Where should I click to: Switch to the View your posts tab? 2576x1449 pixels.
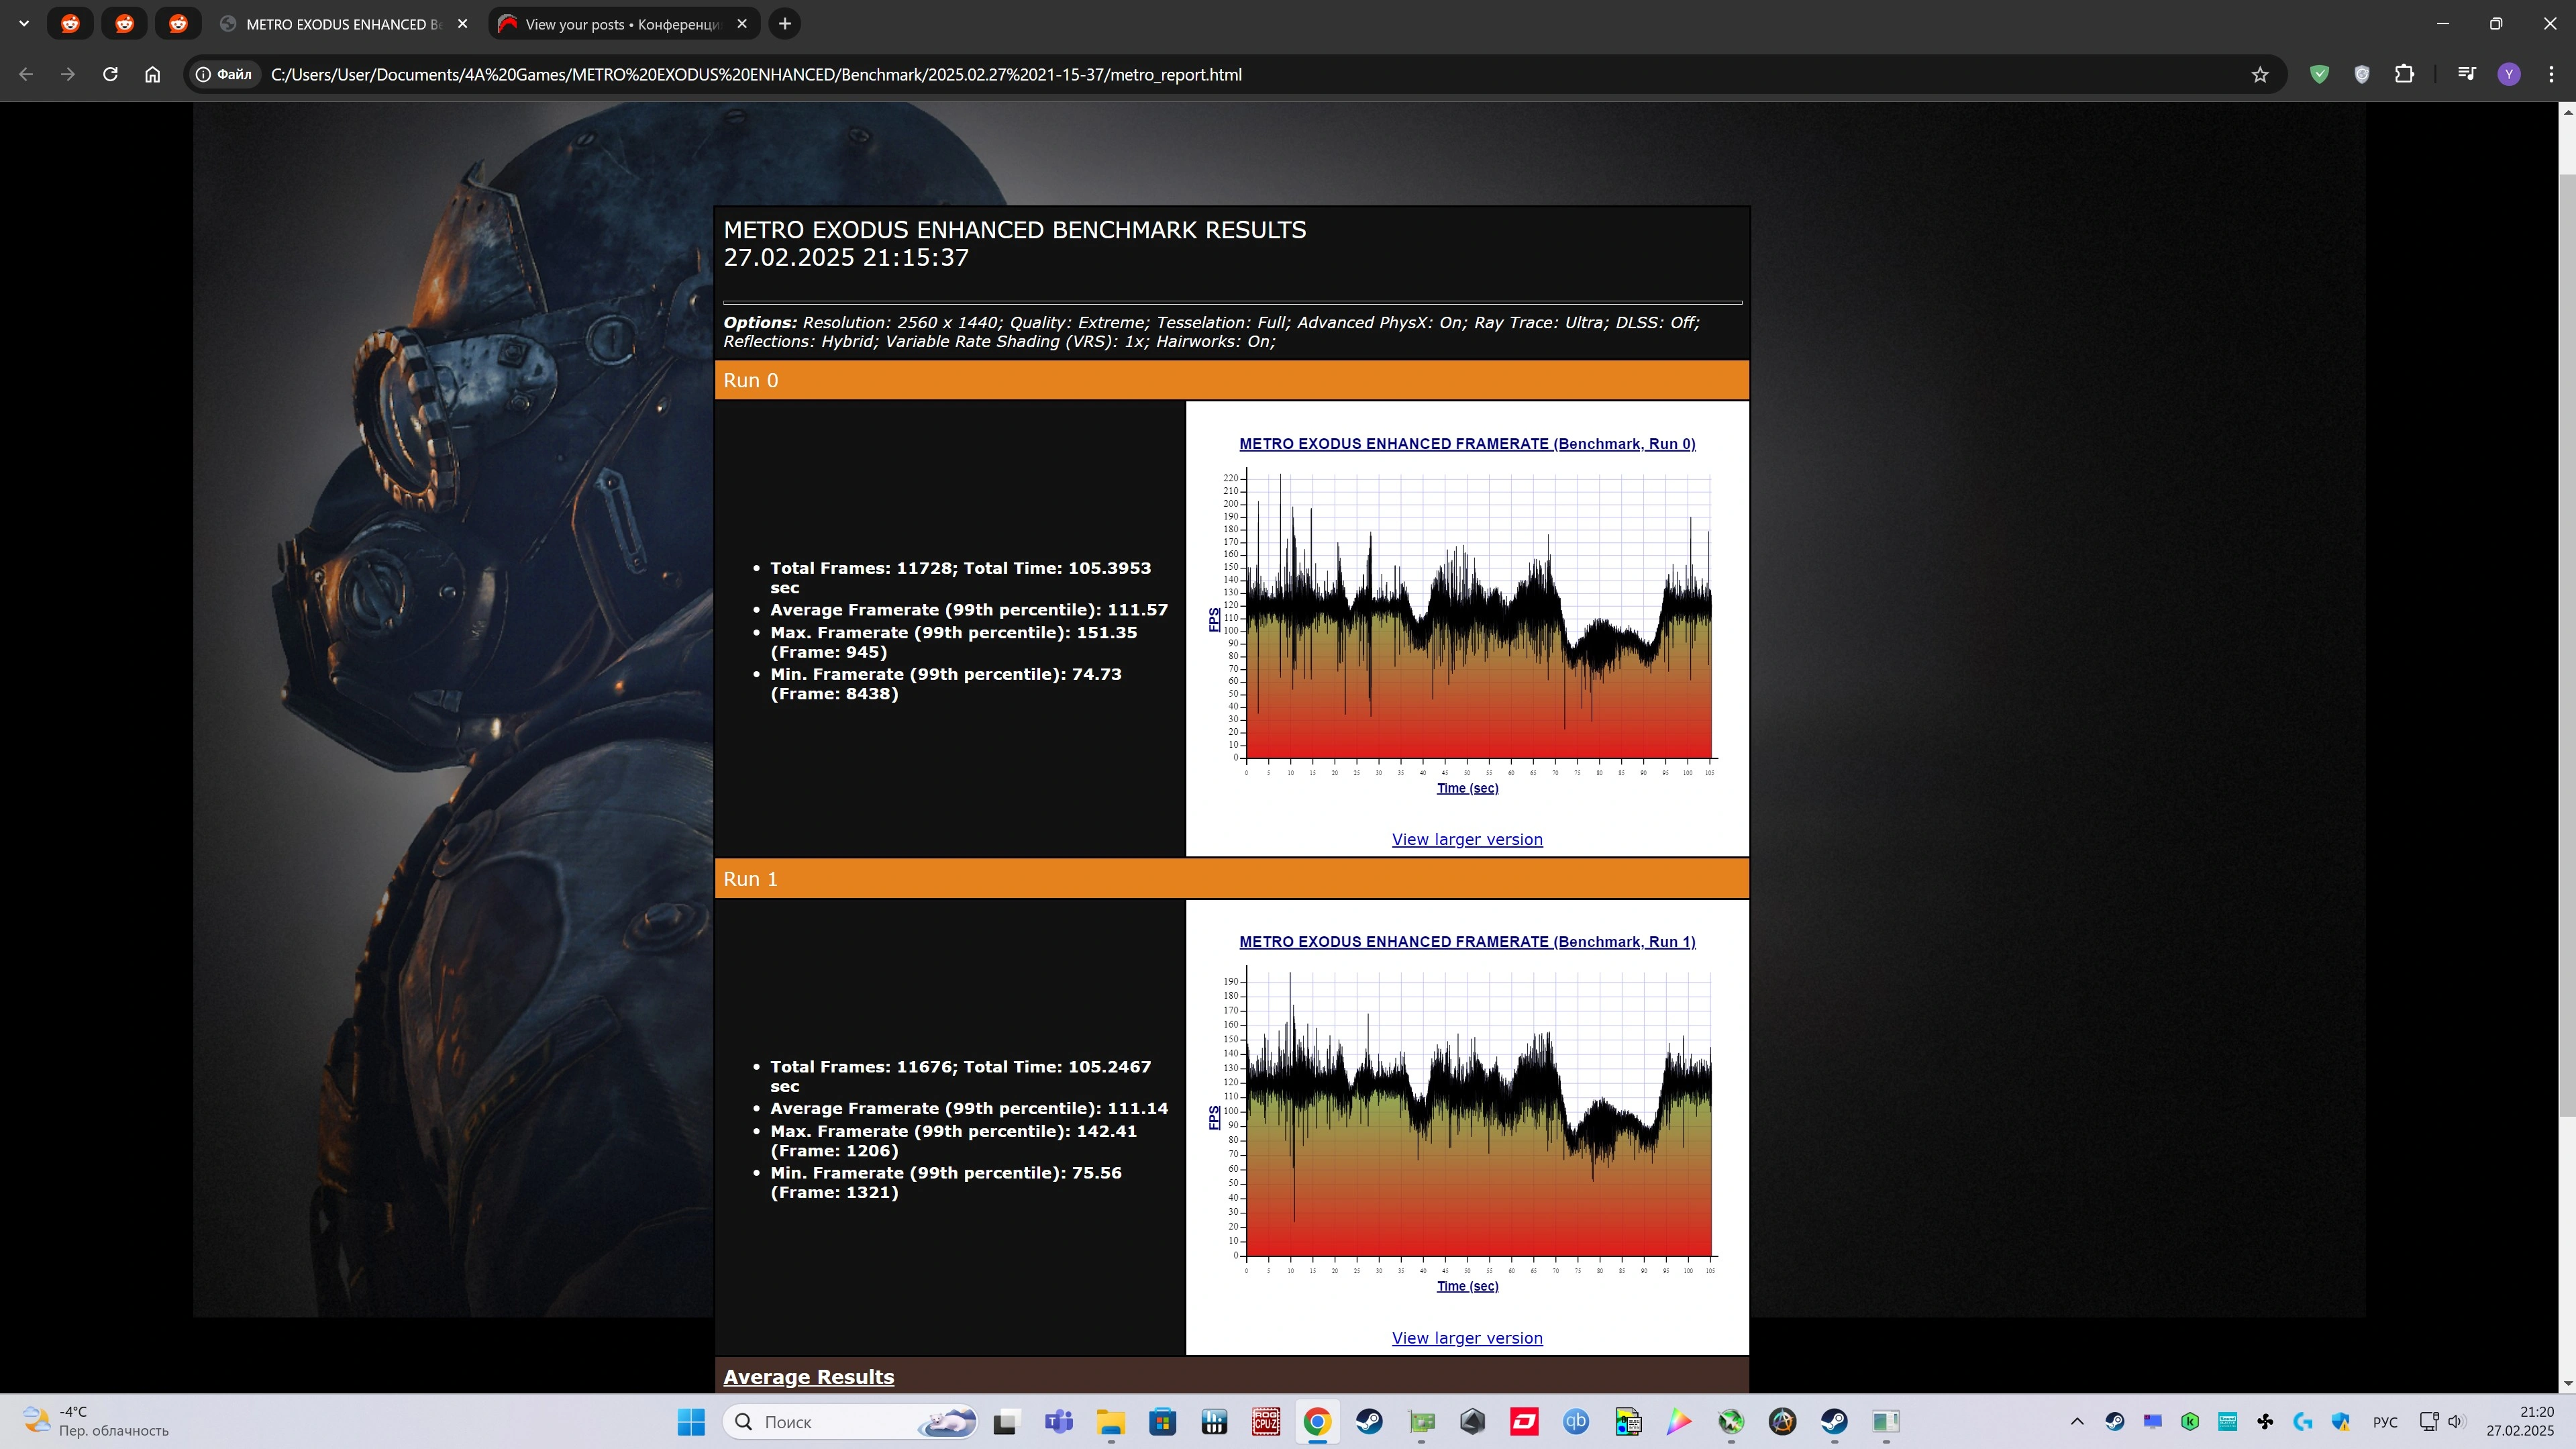coord(623,24)
